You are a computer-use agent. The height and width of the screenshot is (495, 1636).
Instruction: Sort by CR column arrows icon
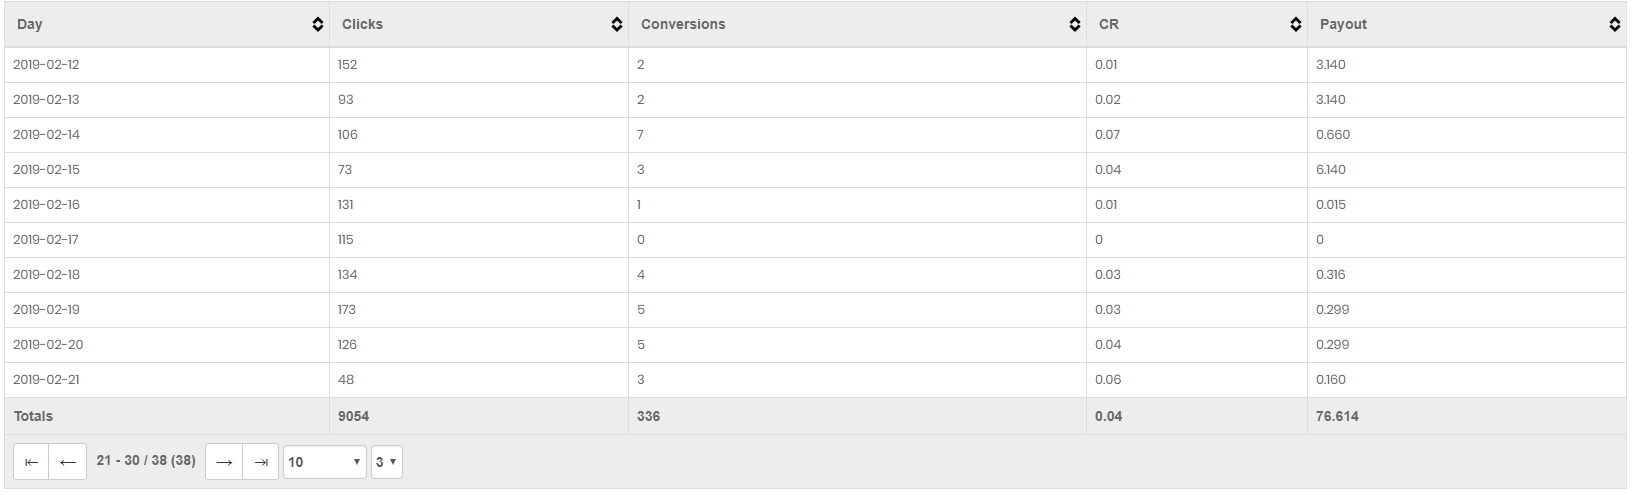tap(1296, 24)
